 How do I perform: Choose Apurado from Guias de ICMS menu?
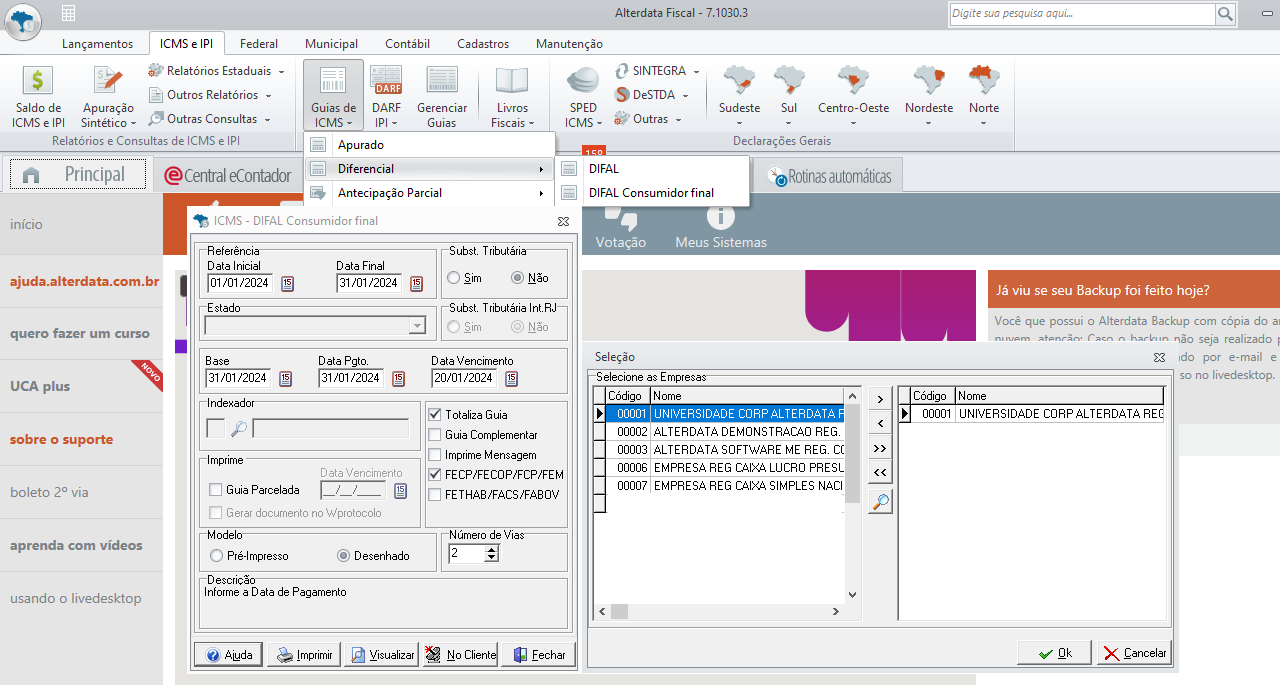point(429,145)
